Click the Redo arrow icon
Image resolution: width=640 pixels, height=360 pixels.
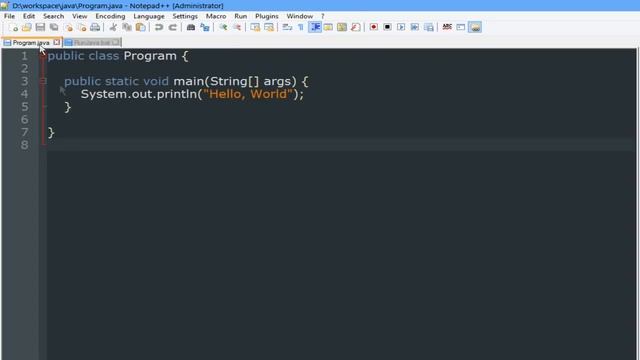173,27
